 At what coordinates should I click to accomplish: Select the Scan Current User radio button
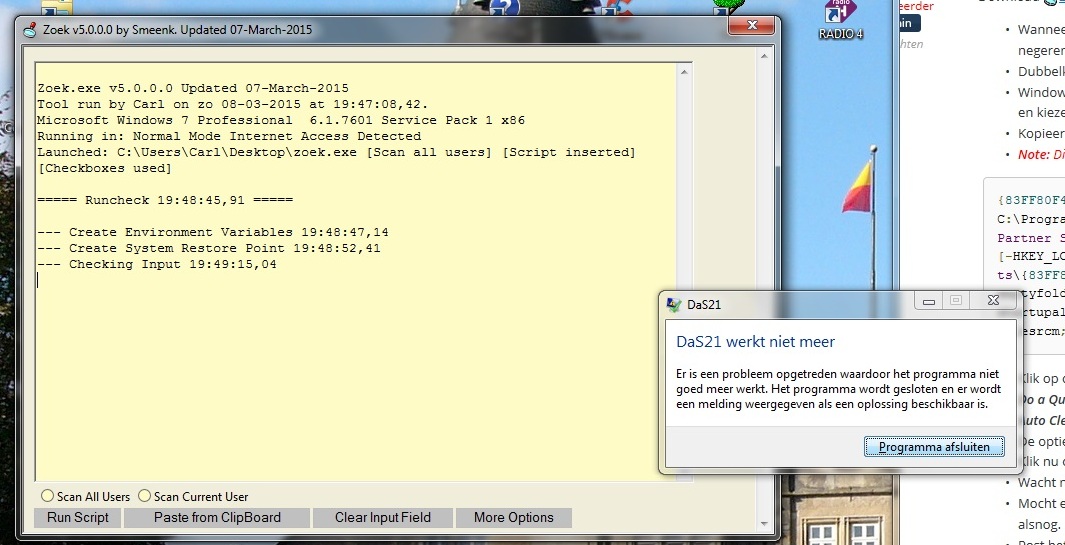point(145,496)
